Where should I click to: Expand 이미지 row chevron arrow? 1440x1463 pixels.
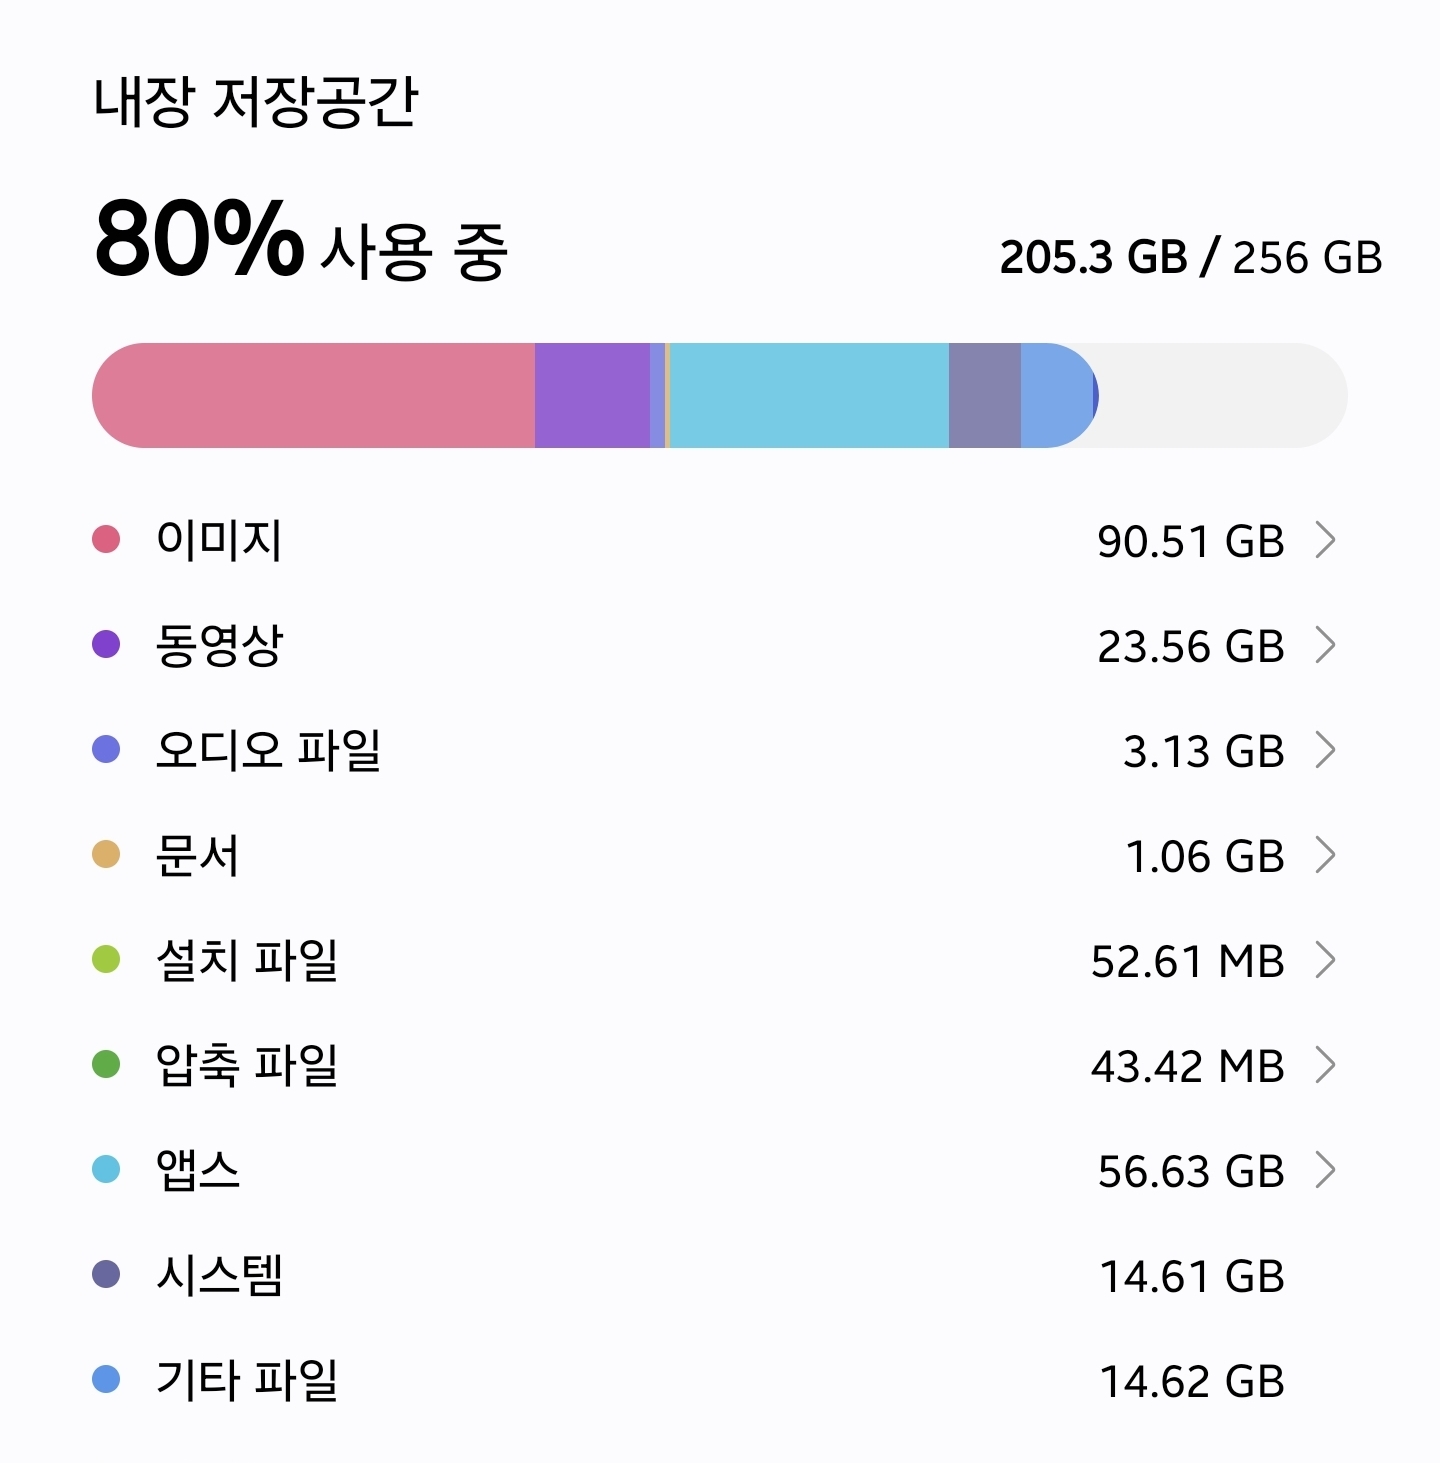pyautogui.click(x=1325, y=540)
